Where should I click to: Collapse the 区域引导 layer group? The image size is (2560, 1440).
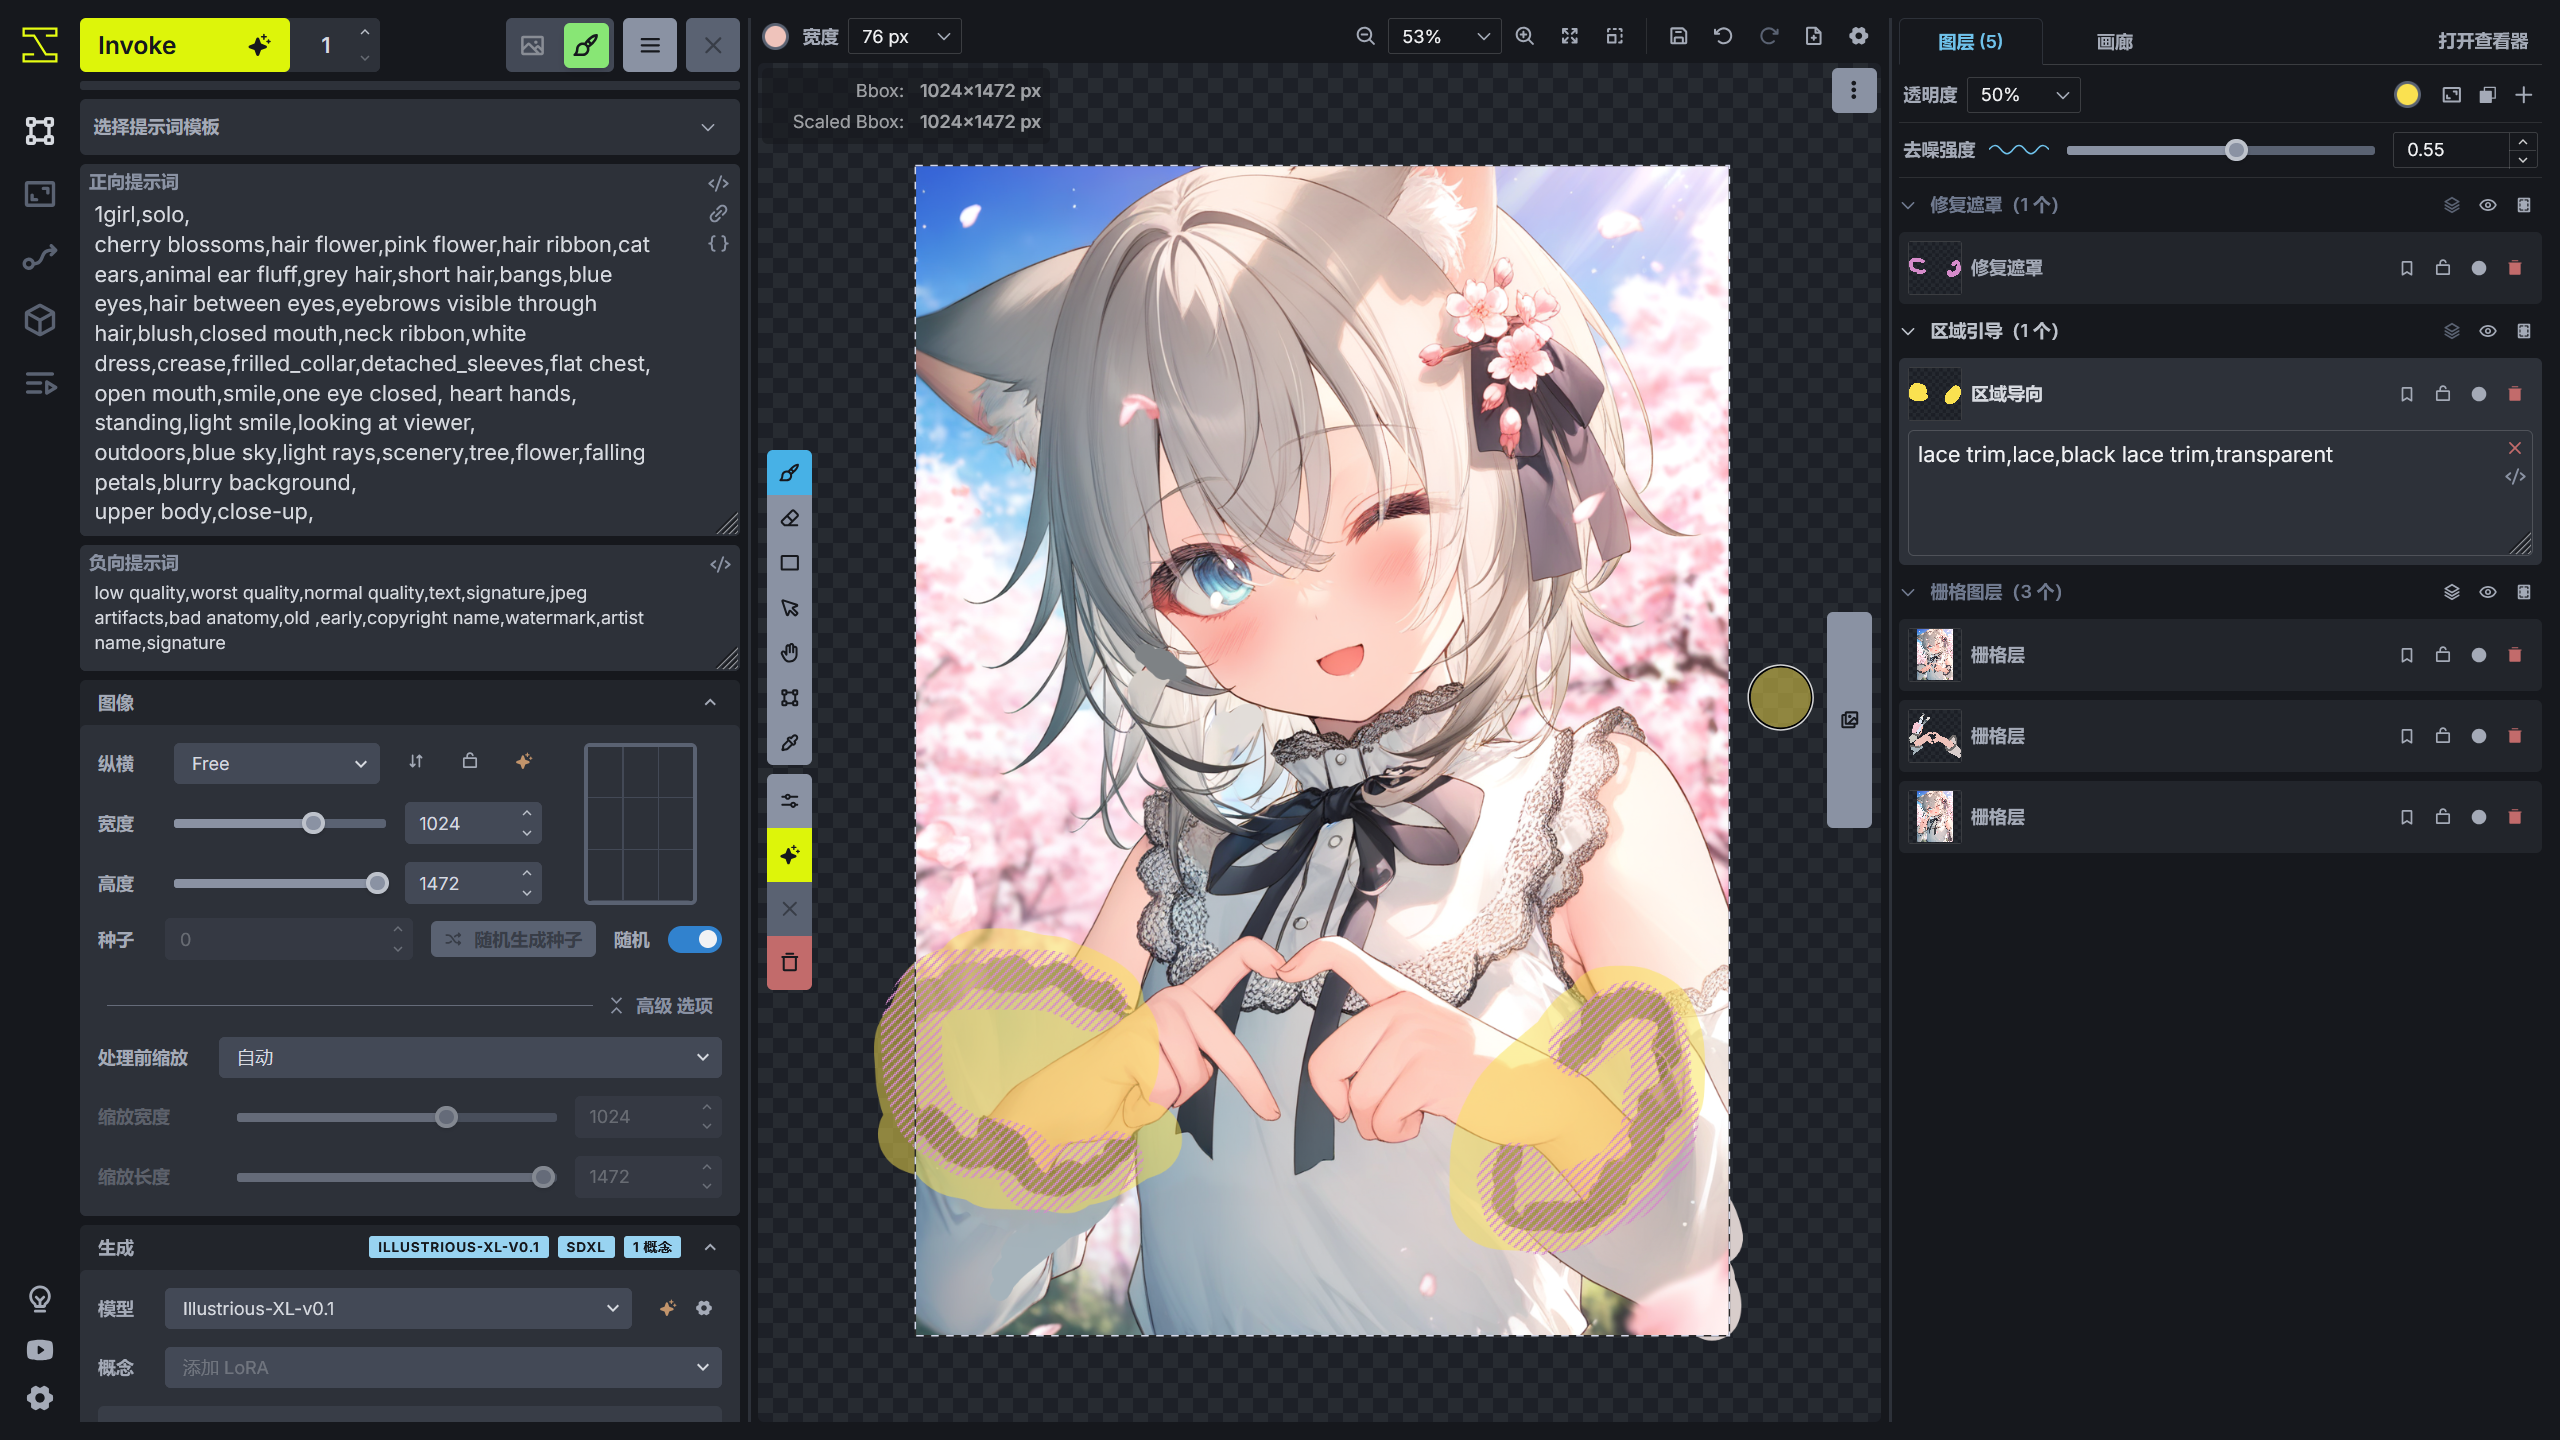(x=1908, y=331)
